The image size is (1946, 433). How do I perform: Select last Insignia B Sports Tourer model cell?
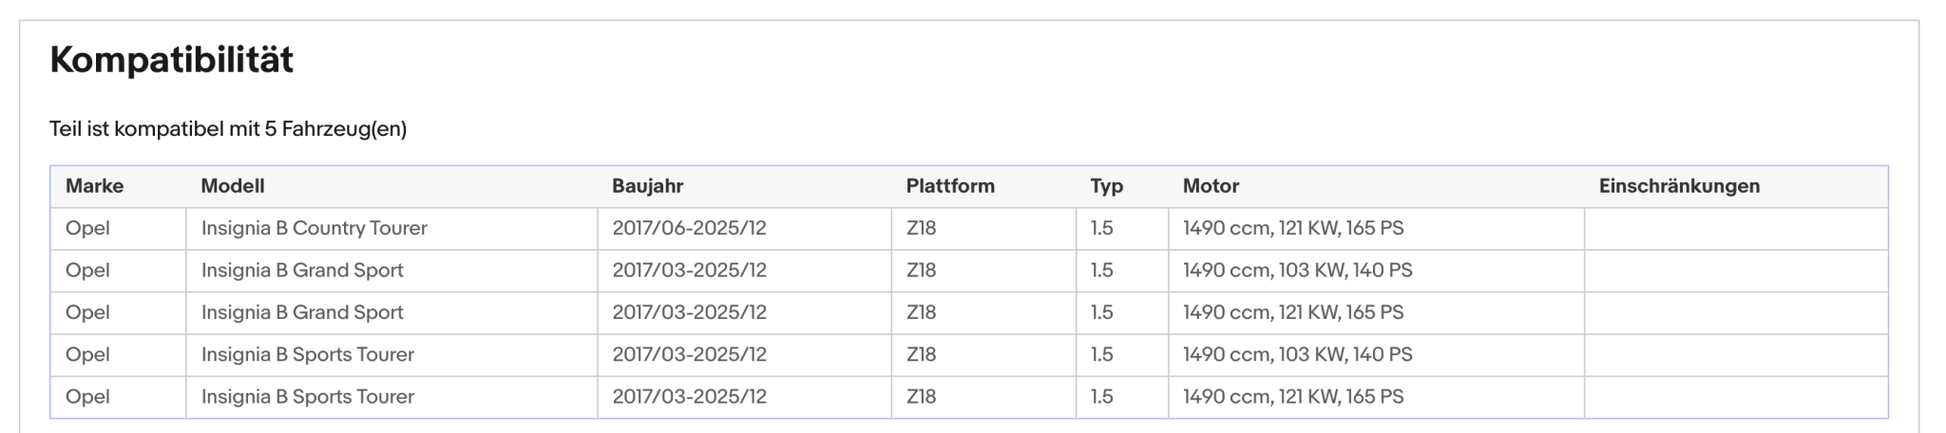point(392,396)
